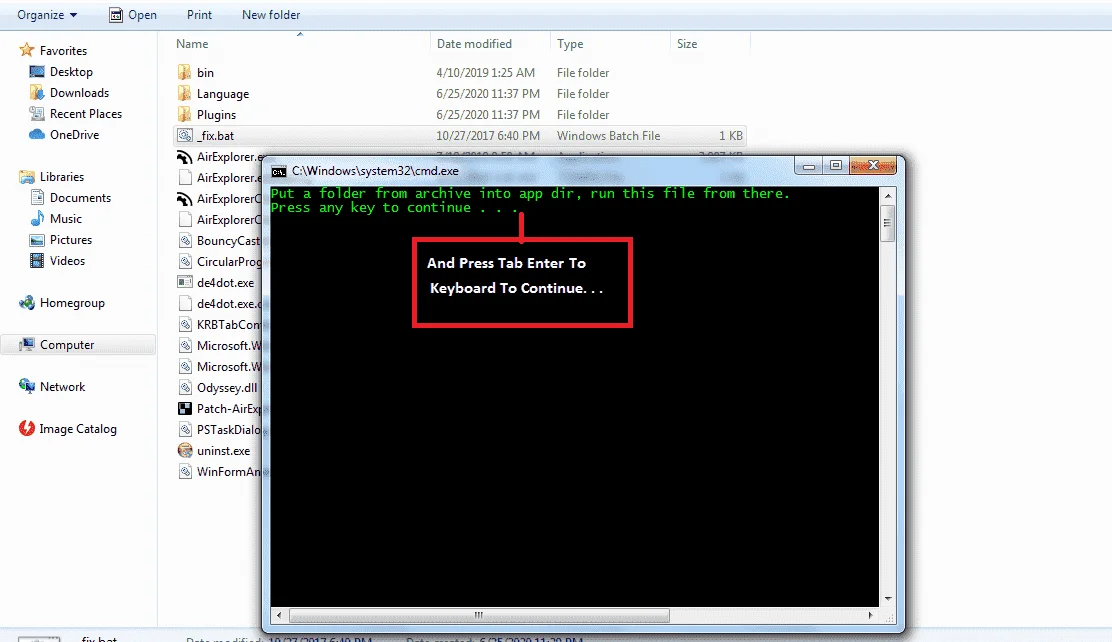Sort by the Size column header
Screen dimensions: 1112x642
pyautogui.click(x=686, y=44)
